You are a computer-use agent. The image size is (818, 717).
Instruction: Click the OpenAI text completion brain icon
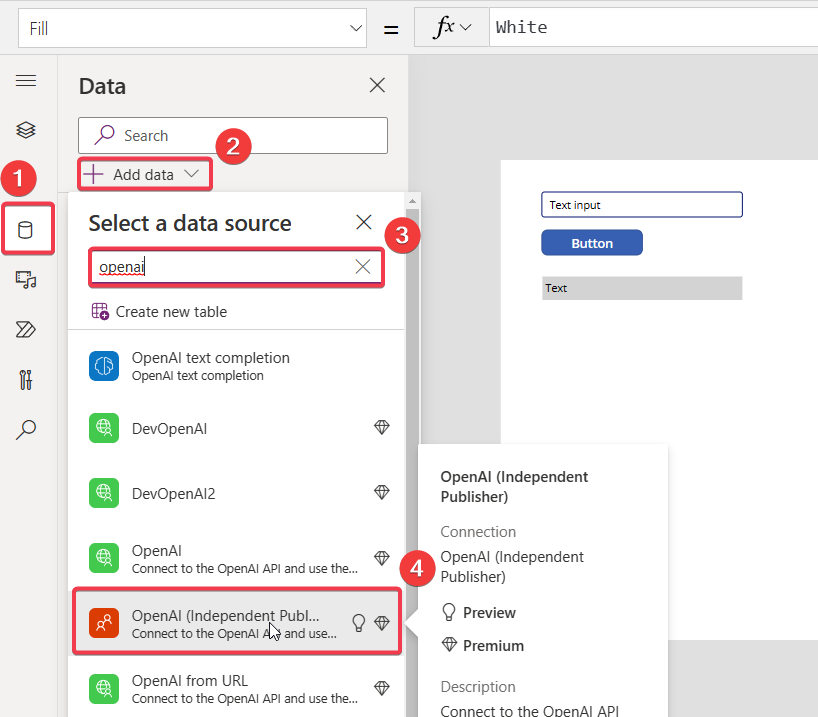point(104,366)
